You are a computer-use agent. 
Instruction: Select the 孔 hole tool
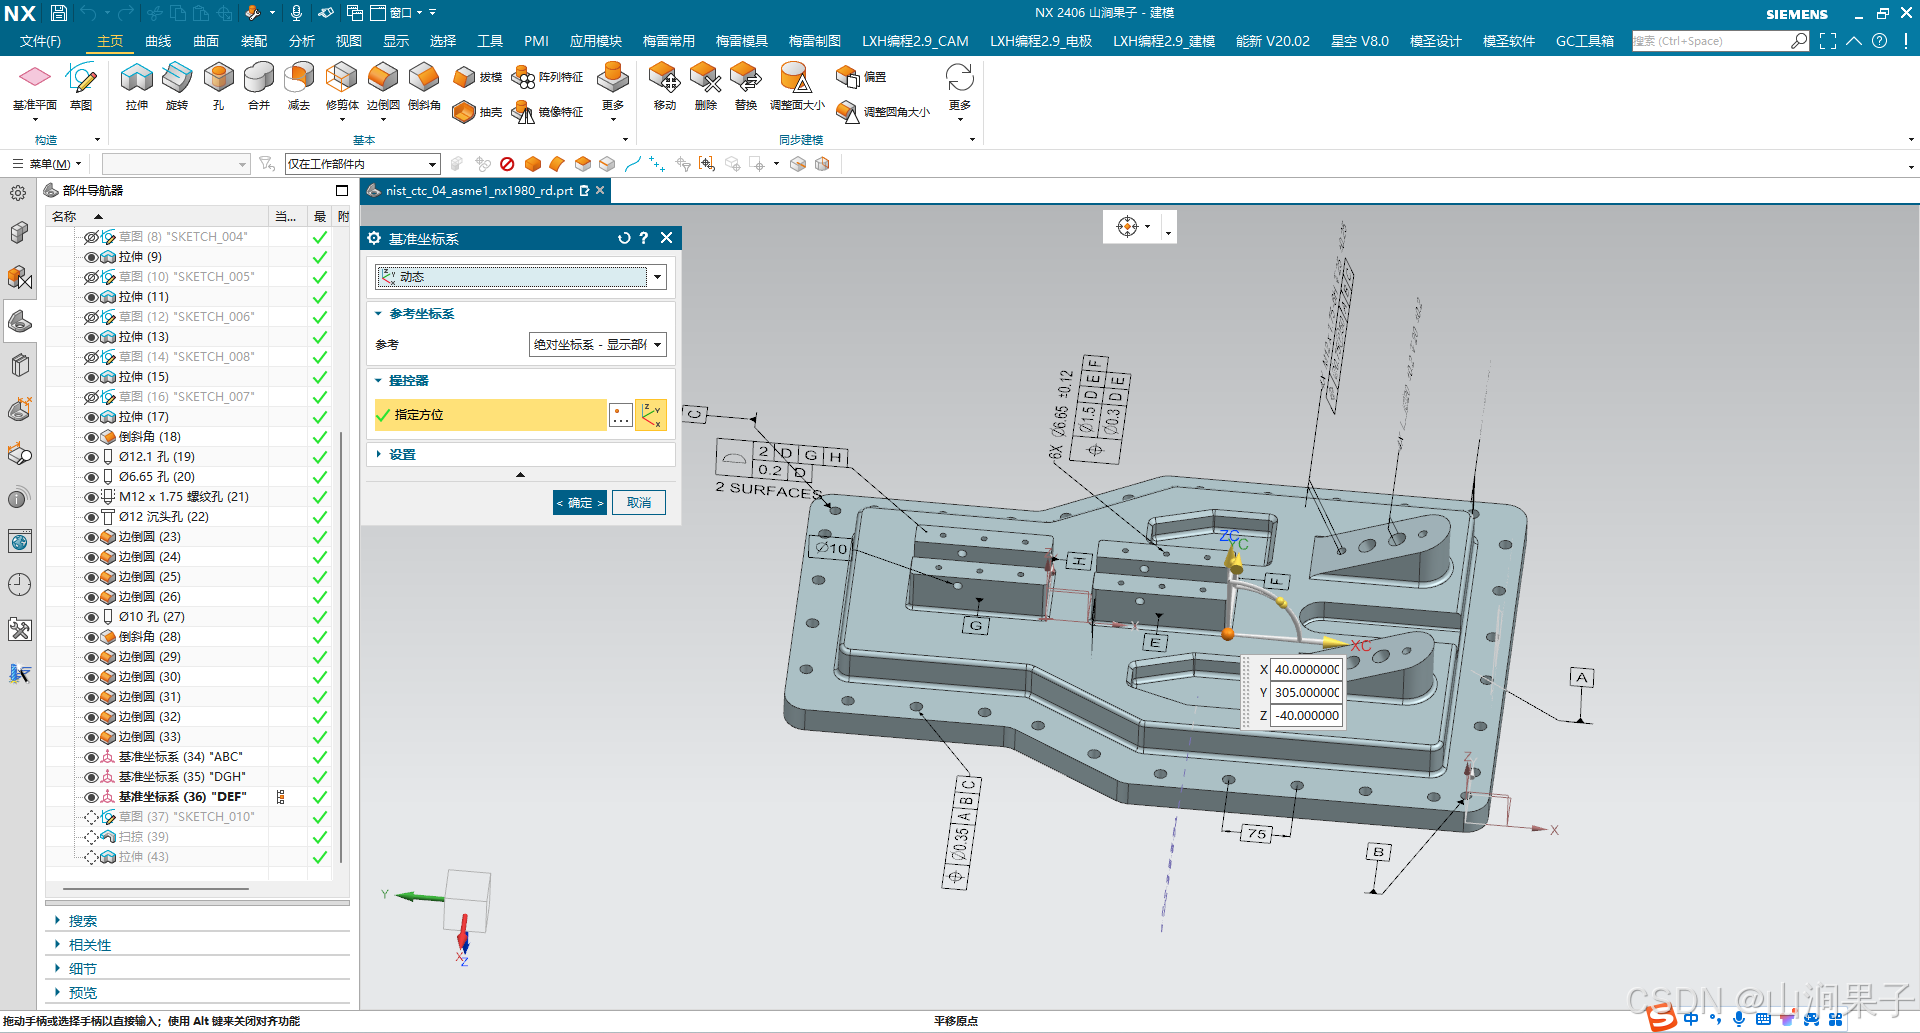[218, 87]
